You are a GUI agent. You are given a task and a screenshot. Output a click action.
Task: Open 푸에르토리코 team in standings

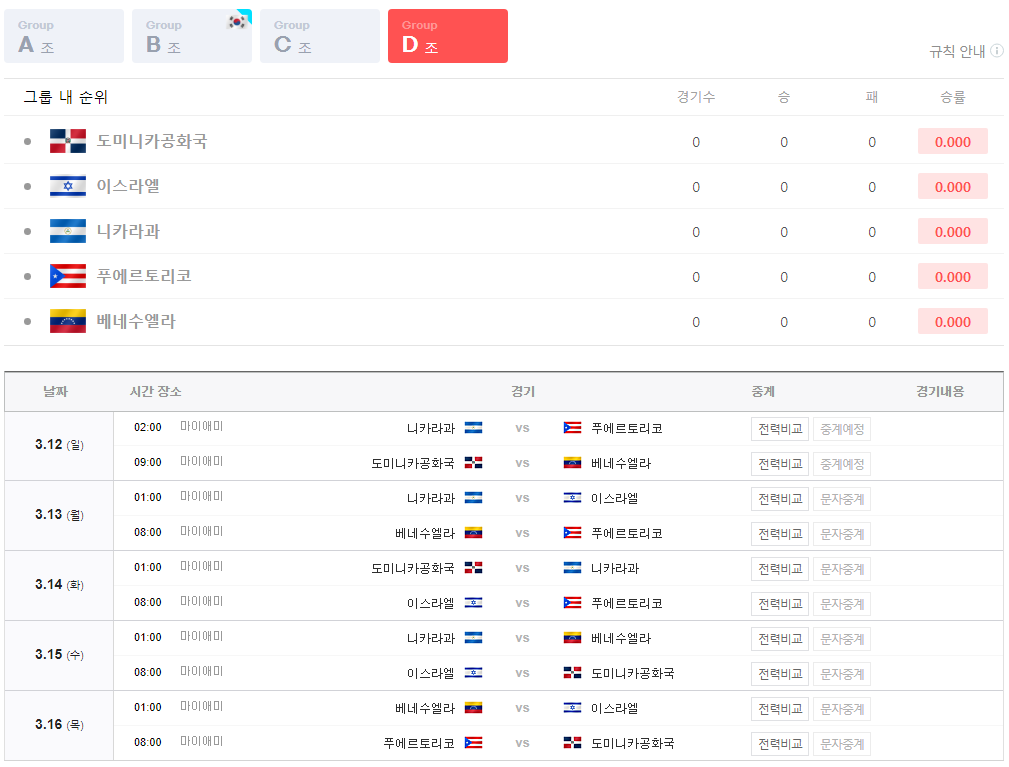[x=144, y=276]
